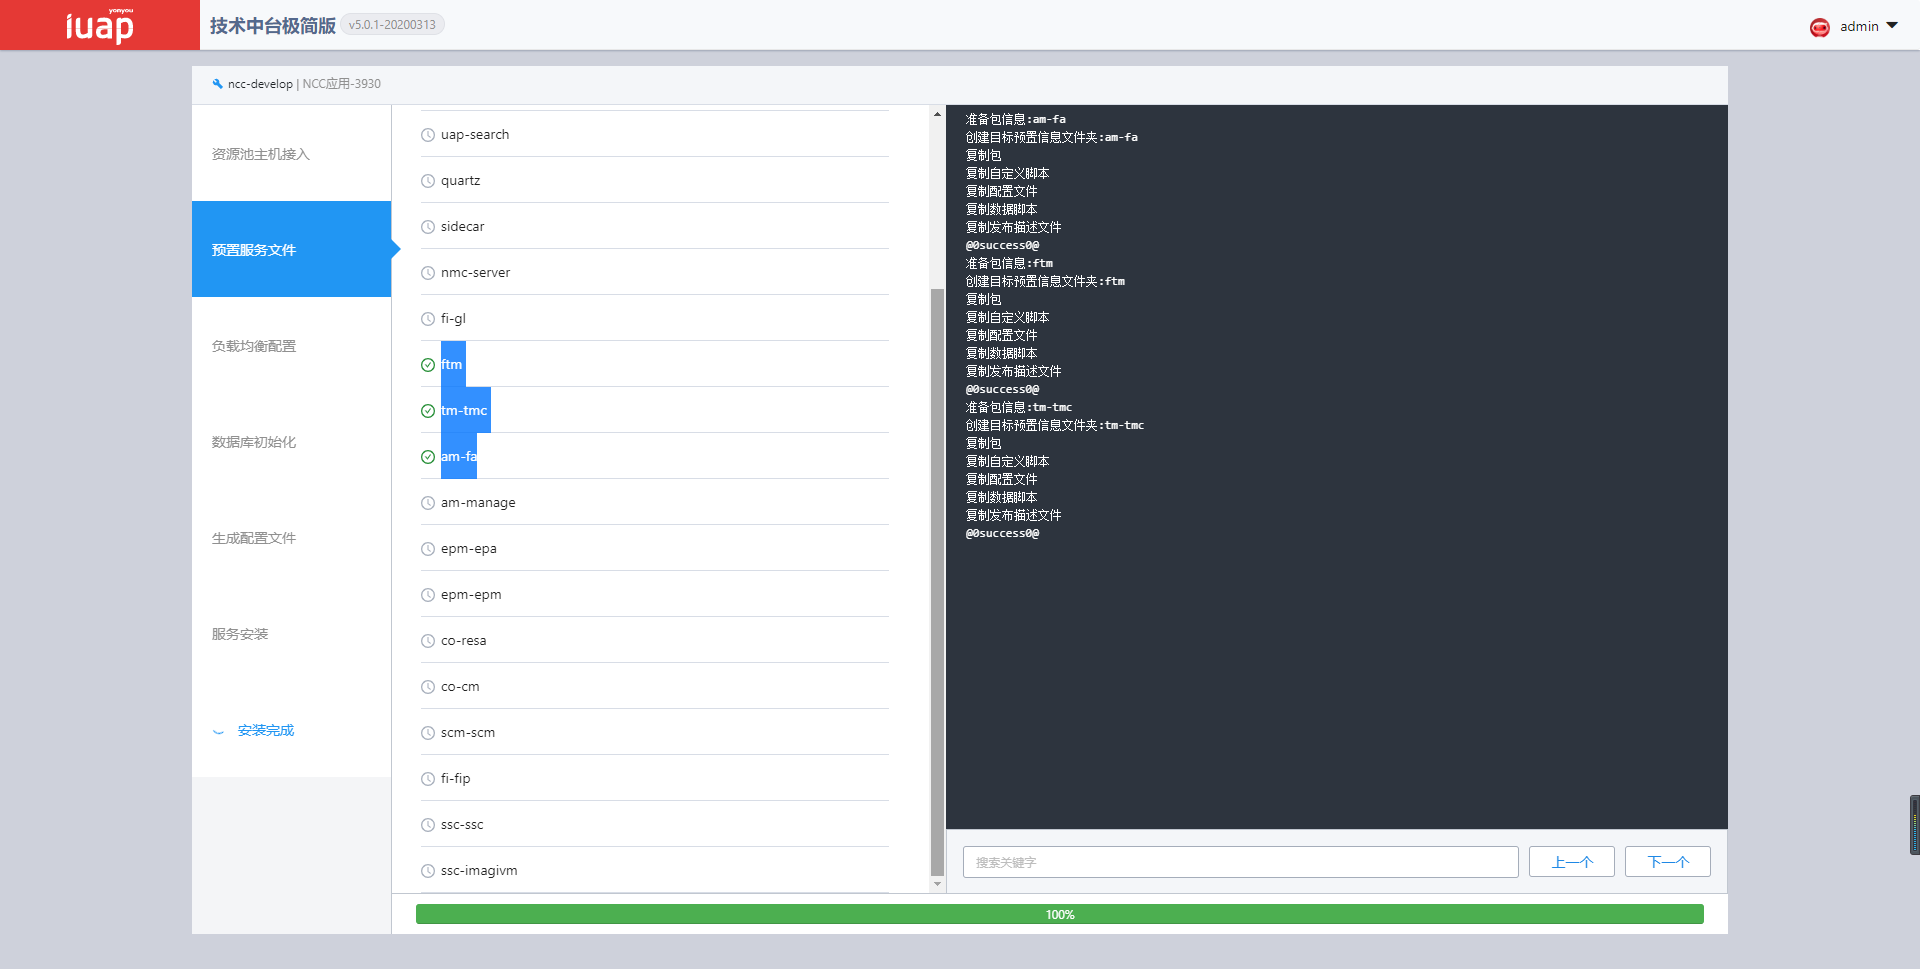
Task: Click the loading icon beside 安装完成
Action: (x=218, y=731)
